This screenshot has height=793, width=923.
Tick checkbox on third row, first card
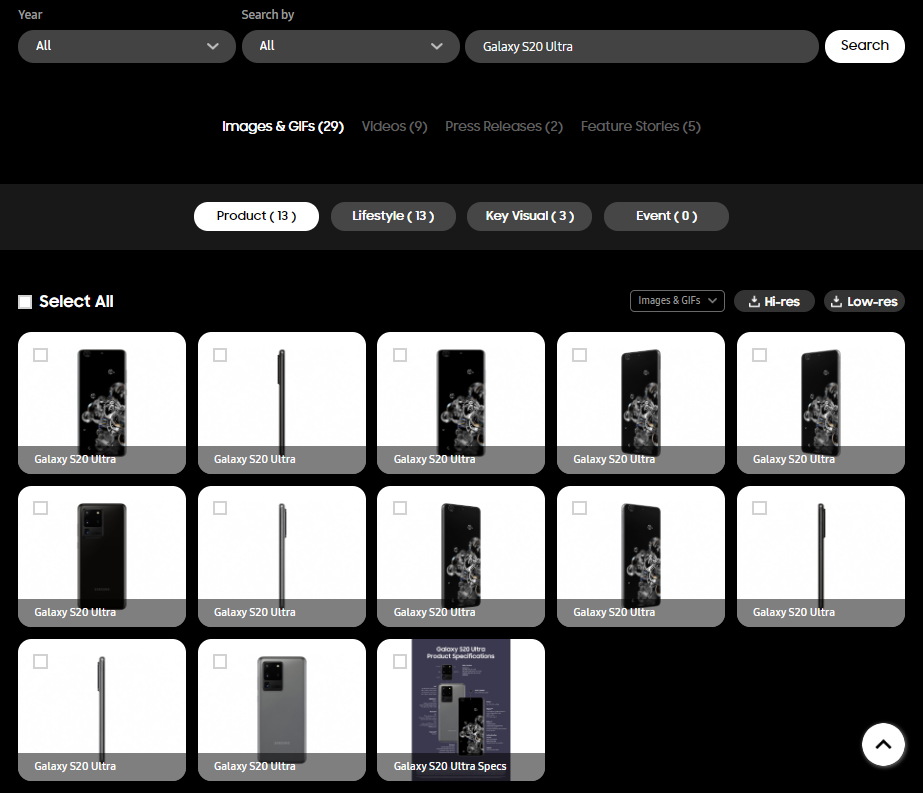tap(41, 661)
